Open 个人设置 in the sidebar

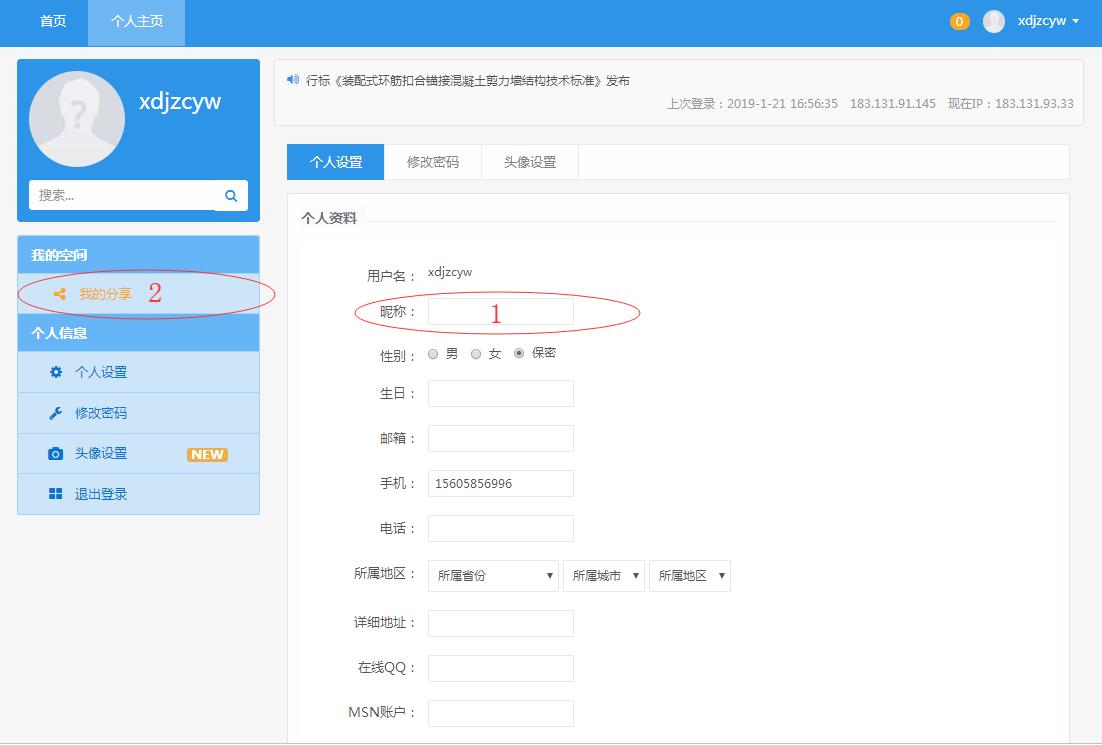coord(138,372)
